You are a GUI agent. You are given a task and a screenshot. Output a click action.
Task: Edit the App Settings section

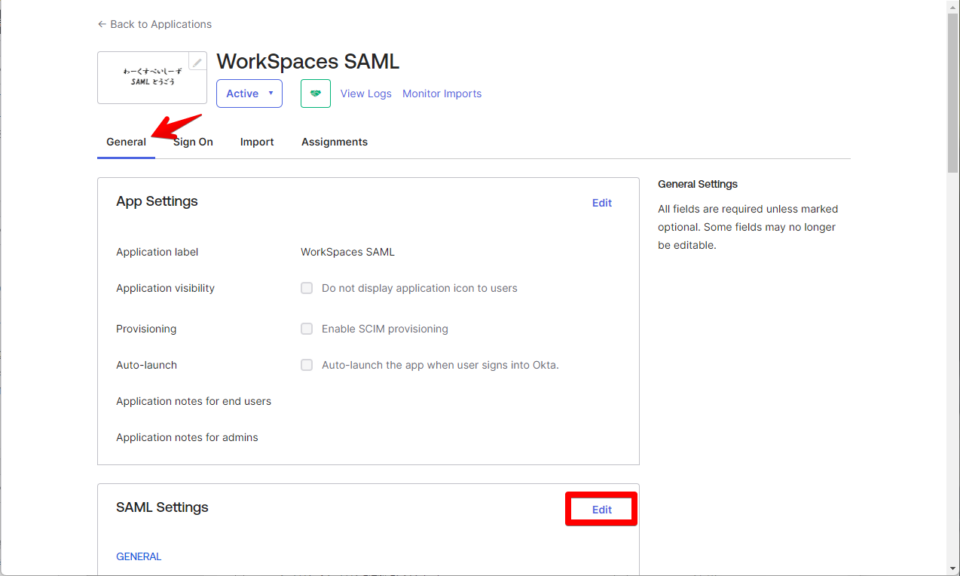tap(601, 202)
